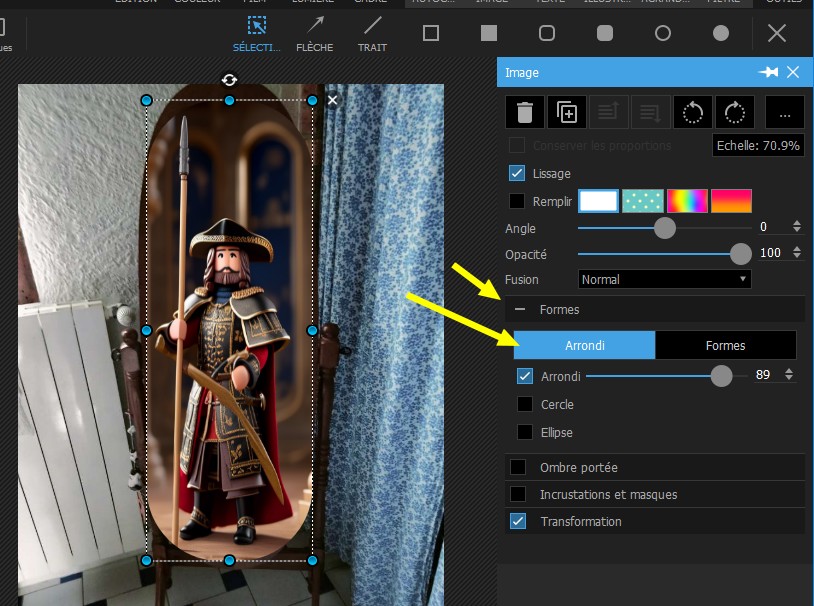Pick the Trait line tool
Screen dimensions: 814x606
tap(372, 34)
